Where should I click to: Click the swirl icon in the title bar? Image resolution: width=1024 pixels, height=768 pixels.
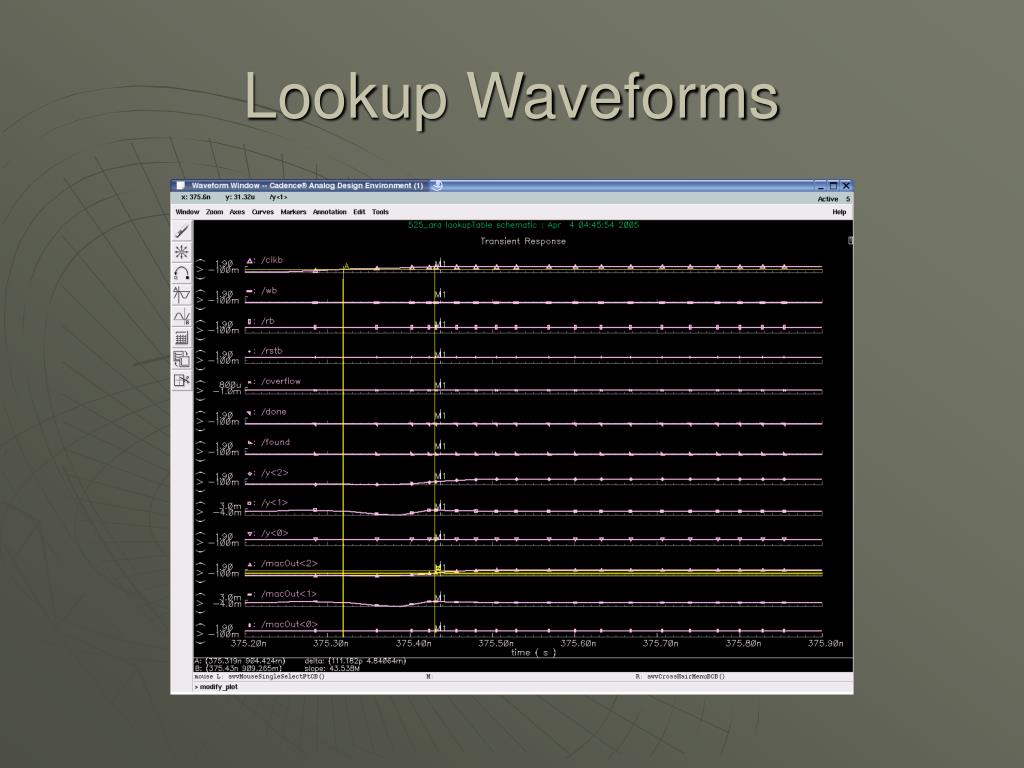438,185
